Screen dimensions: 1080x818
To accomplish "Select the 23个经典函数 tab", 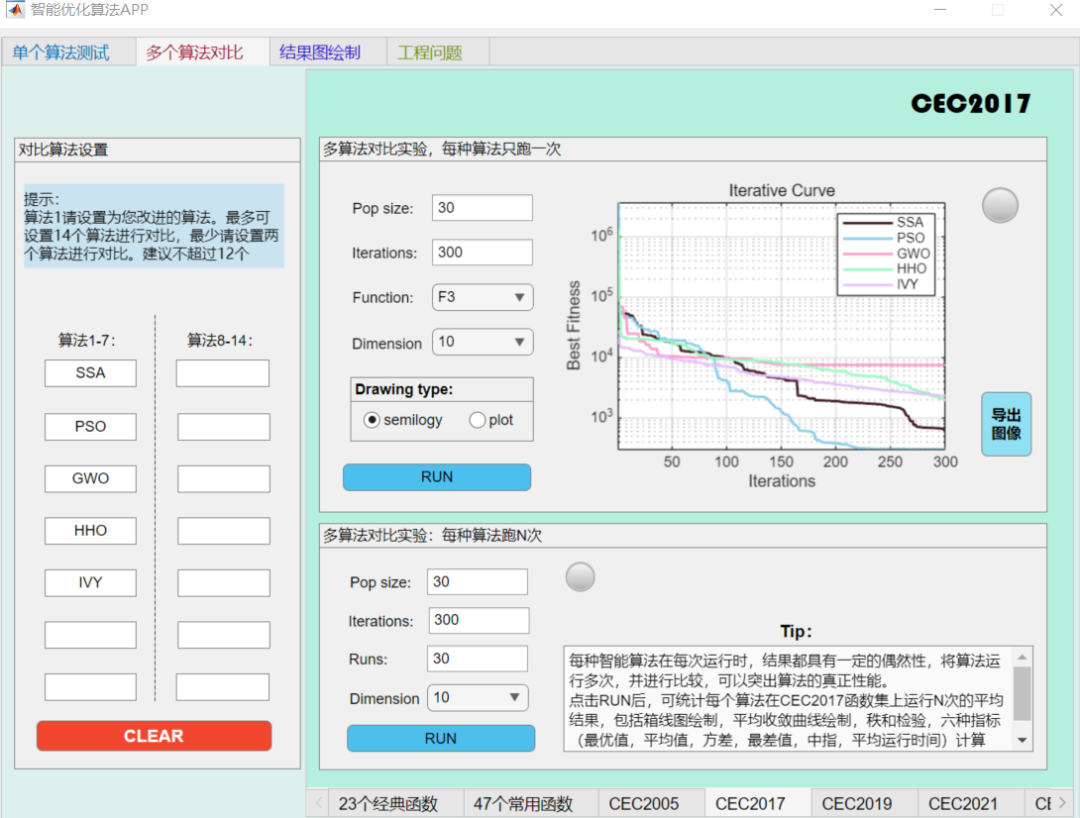I will pyautogui.click(x=390, y=803).
